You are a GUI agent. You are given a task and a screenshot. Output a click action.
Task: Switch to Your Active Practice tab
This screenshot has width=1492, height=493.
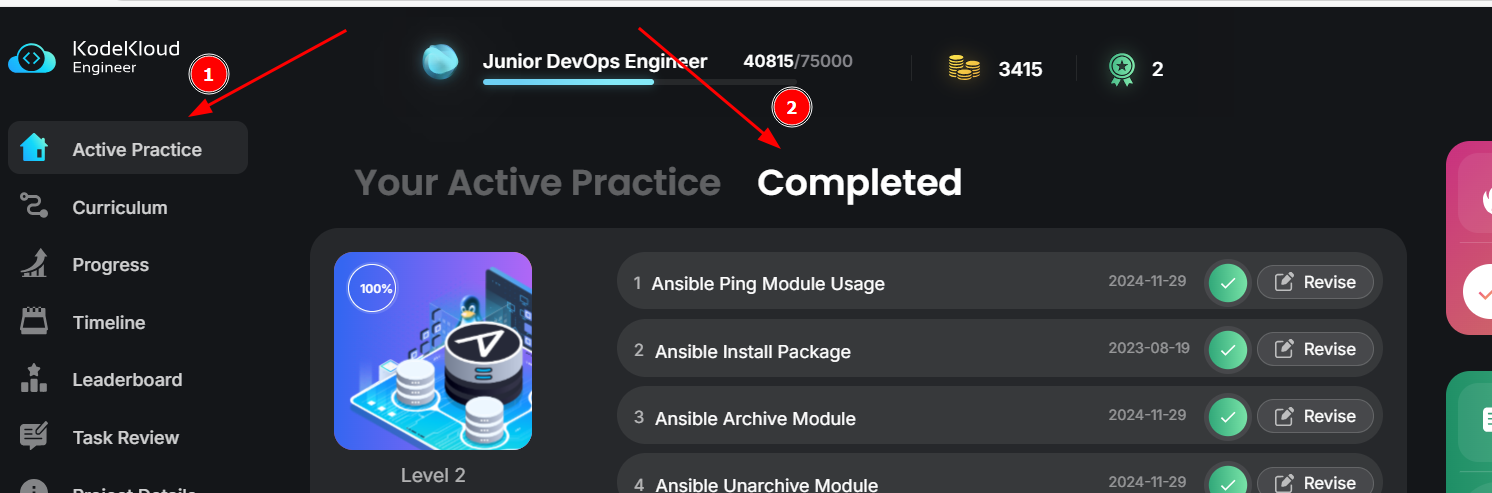coord(537,183)
